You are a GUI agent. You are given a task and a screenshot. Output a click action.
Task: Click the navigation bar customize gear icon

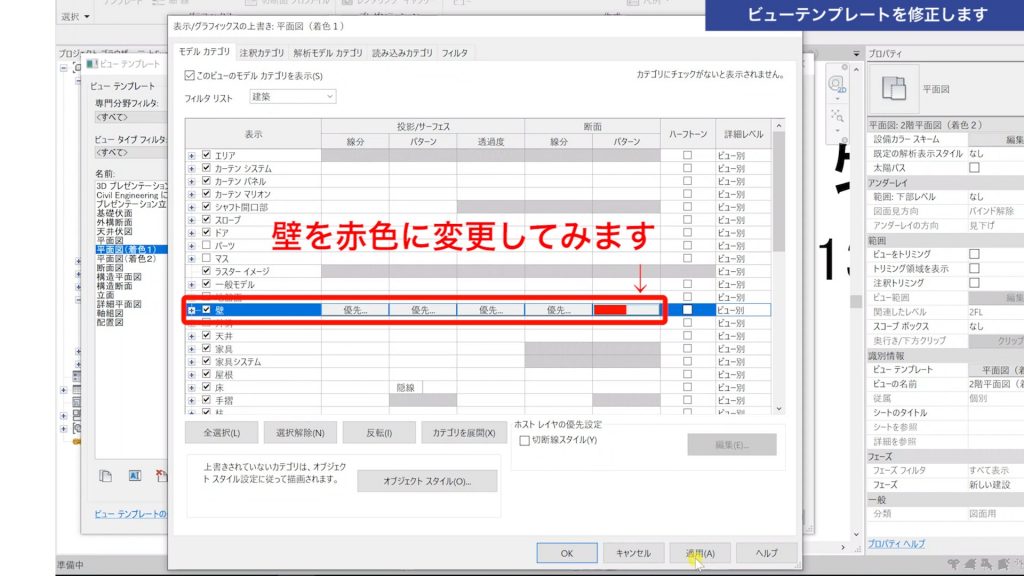click(845, 139)
